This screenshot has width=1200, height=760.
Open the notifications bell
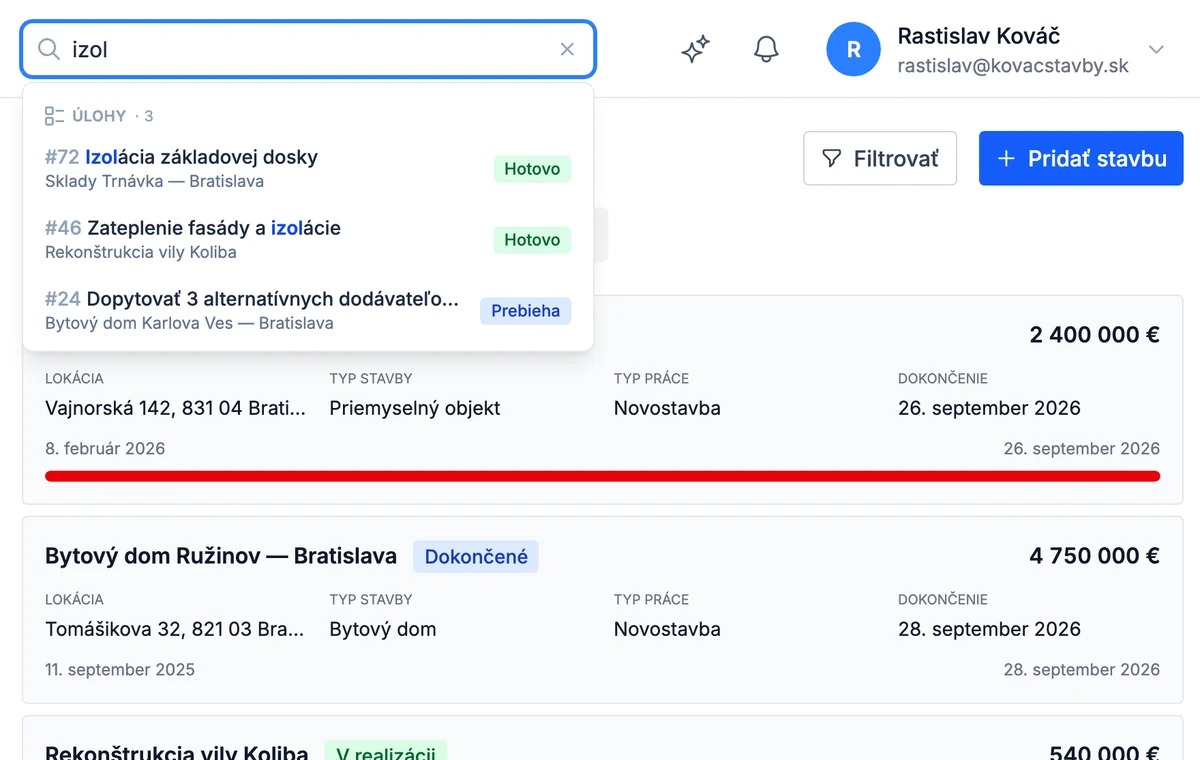pos(766,49)
